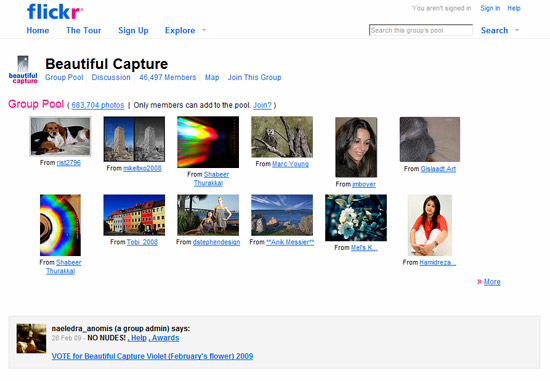Open the 683,704 photos link
Screen dimensions: 550x381
point(98,105)
